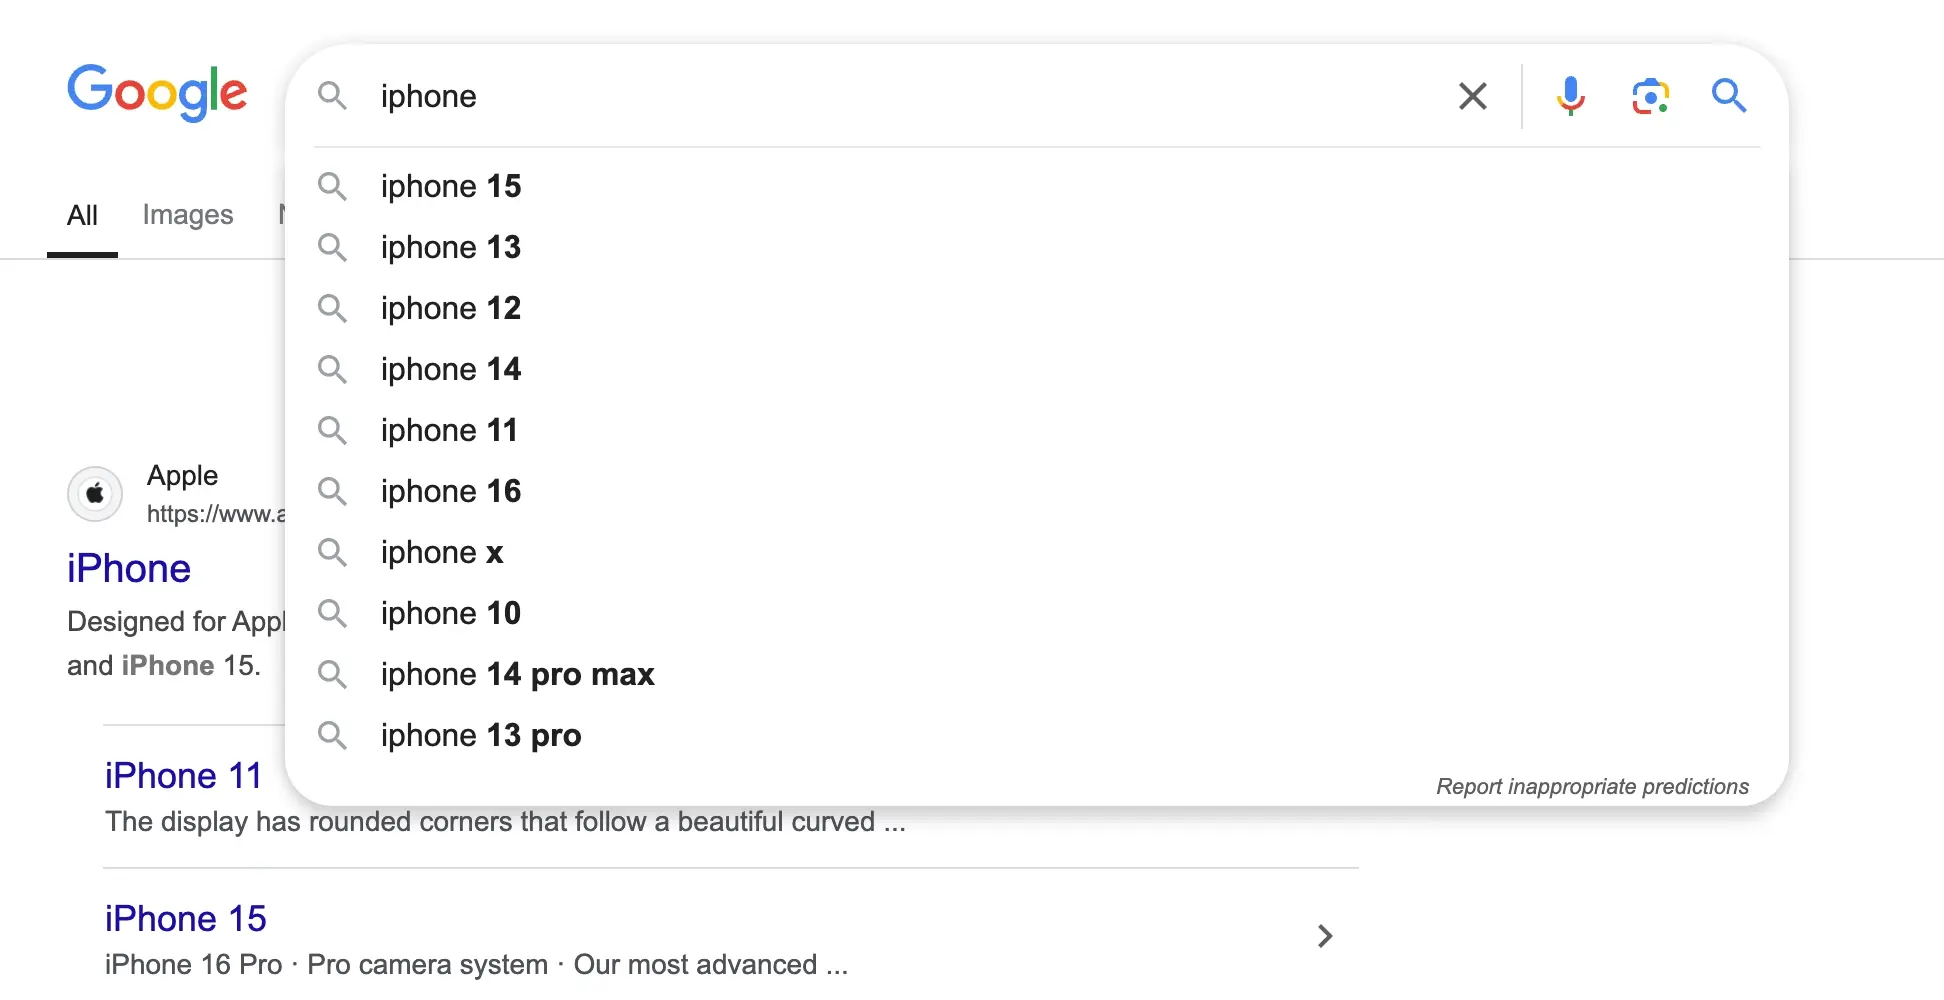Click magnifier icon beside iphone 15 suggestion
1944x1000 pixels.
pyautogui.click(x=332, y=186)
